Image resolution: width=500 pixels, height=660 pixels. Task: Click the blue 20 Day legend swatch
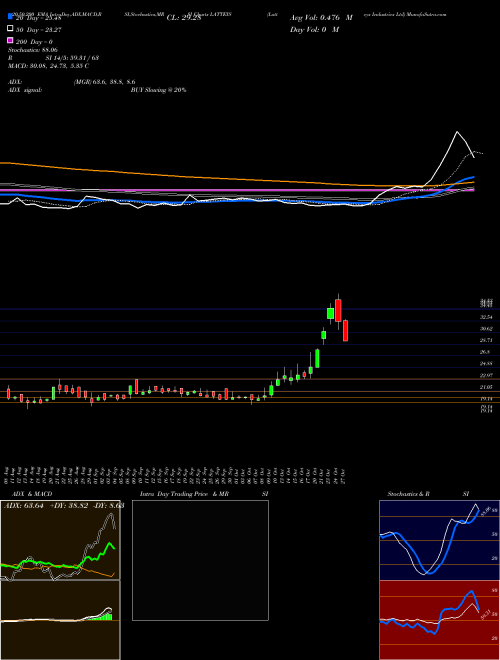tap(10, 17)
